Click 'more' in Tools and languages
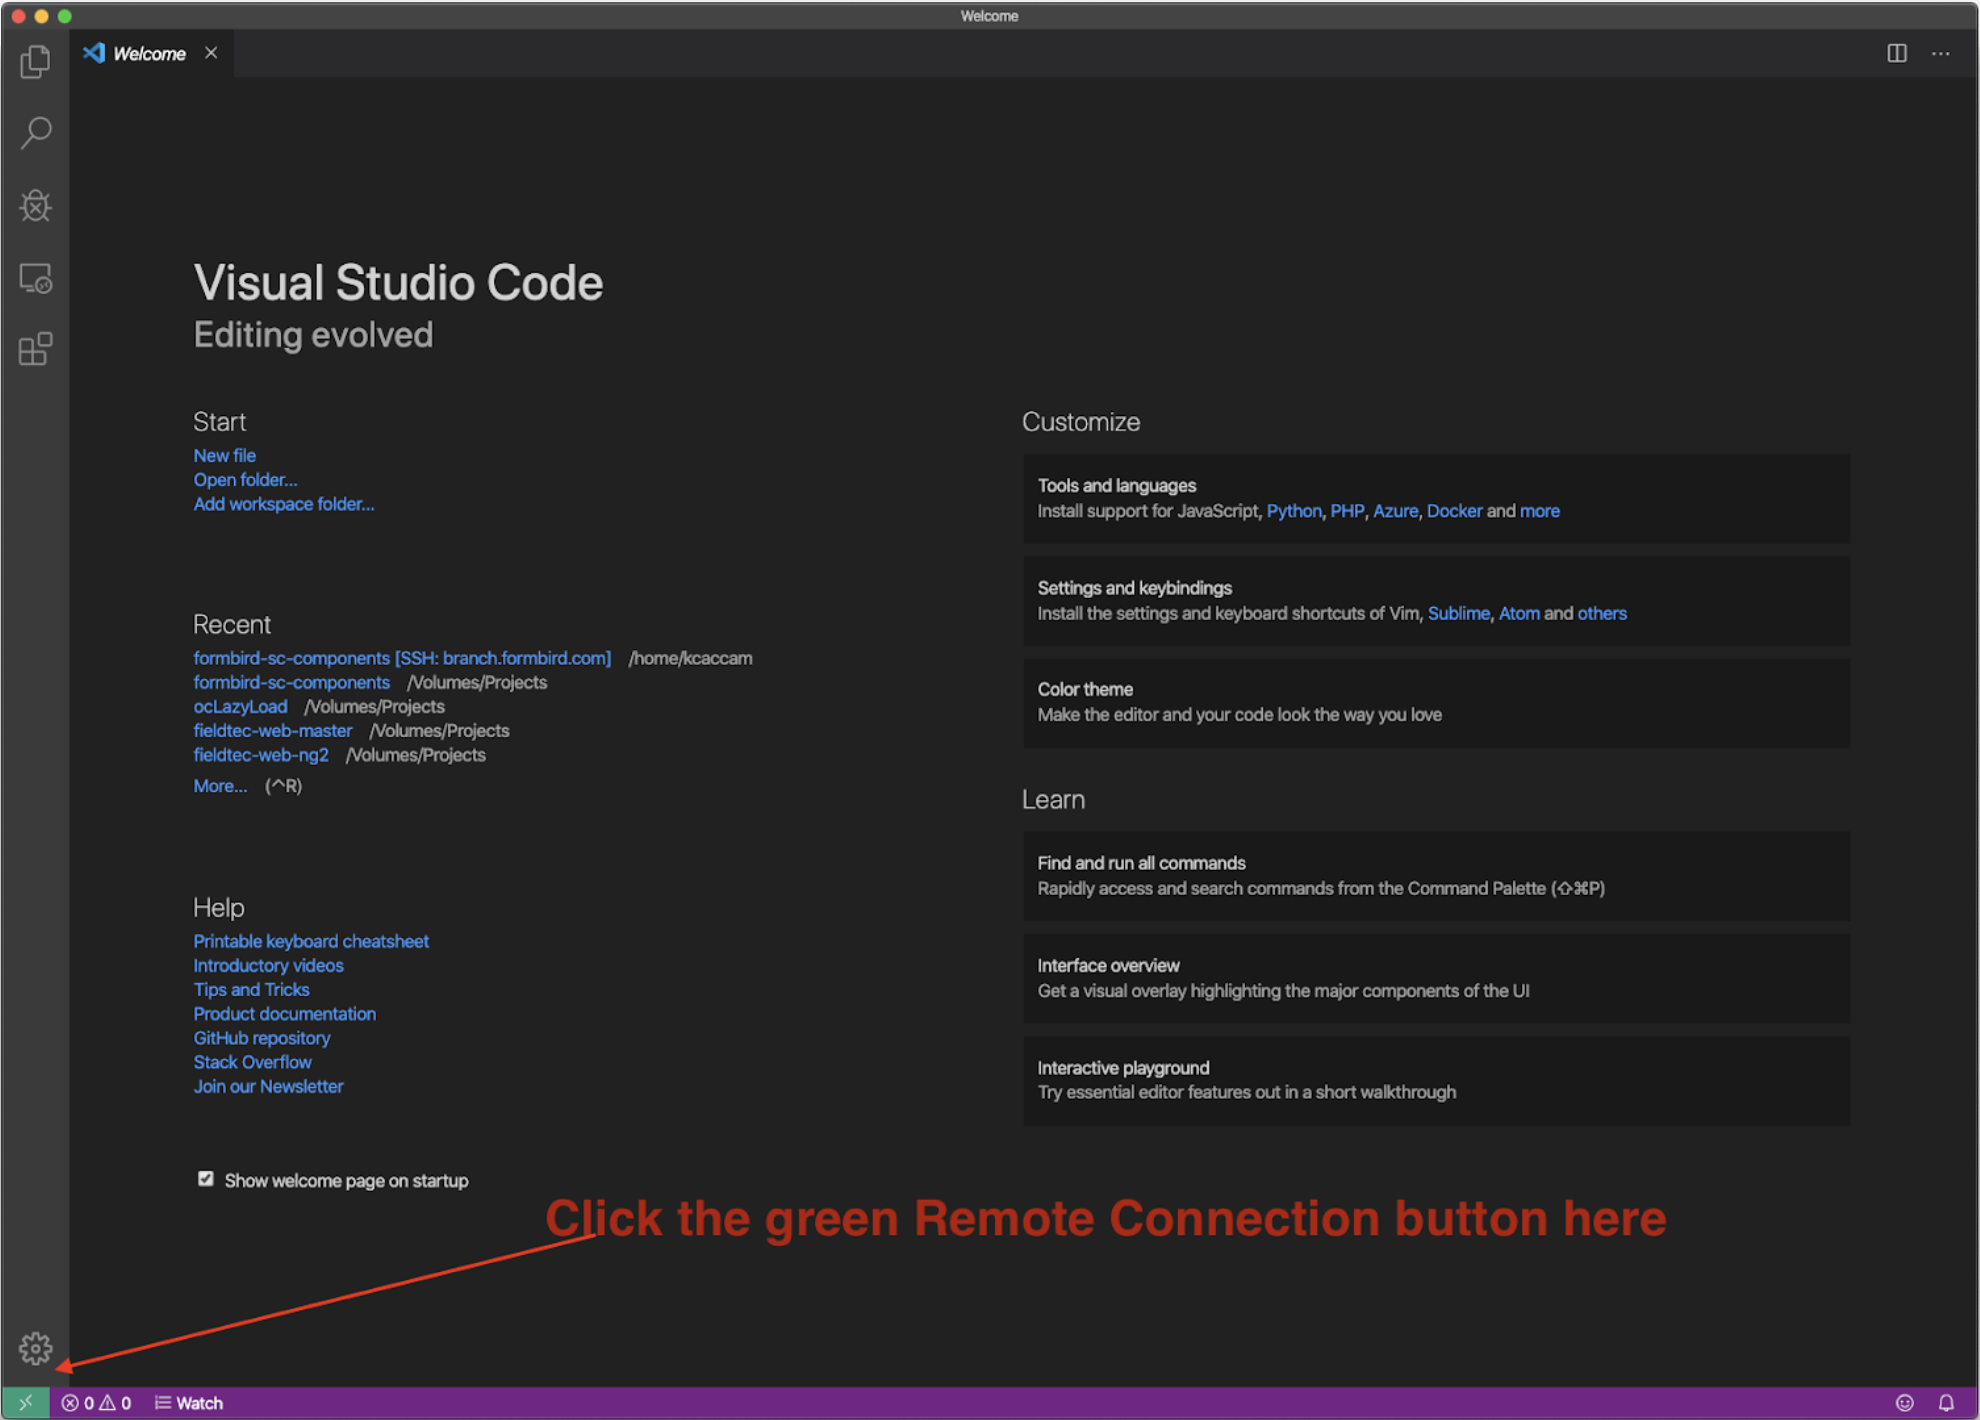This screenshot has width=1980, height=1420. [x=1539, y=511]
